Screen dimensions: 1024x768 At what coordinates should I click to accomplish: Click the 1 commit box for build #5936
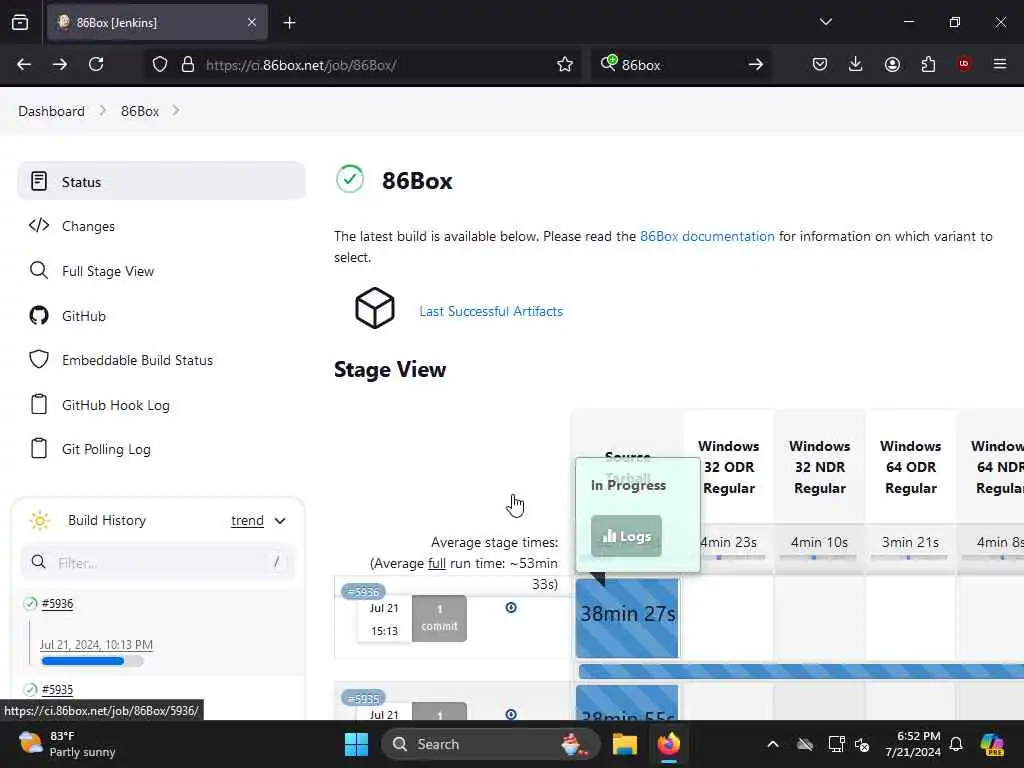click(x=440, y=618)
